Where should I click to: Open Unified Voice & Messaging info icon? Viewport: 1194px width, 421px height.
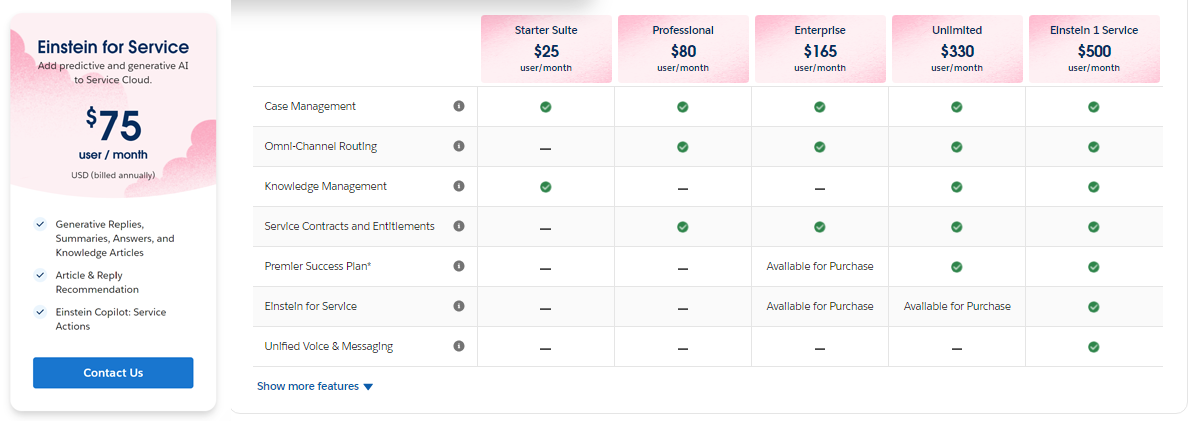[x=459, y=346]
